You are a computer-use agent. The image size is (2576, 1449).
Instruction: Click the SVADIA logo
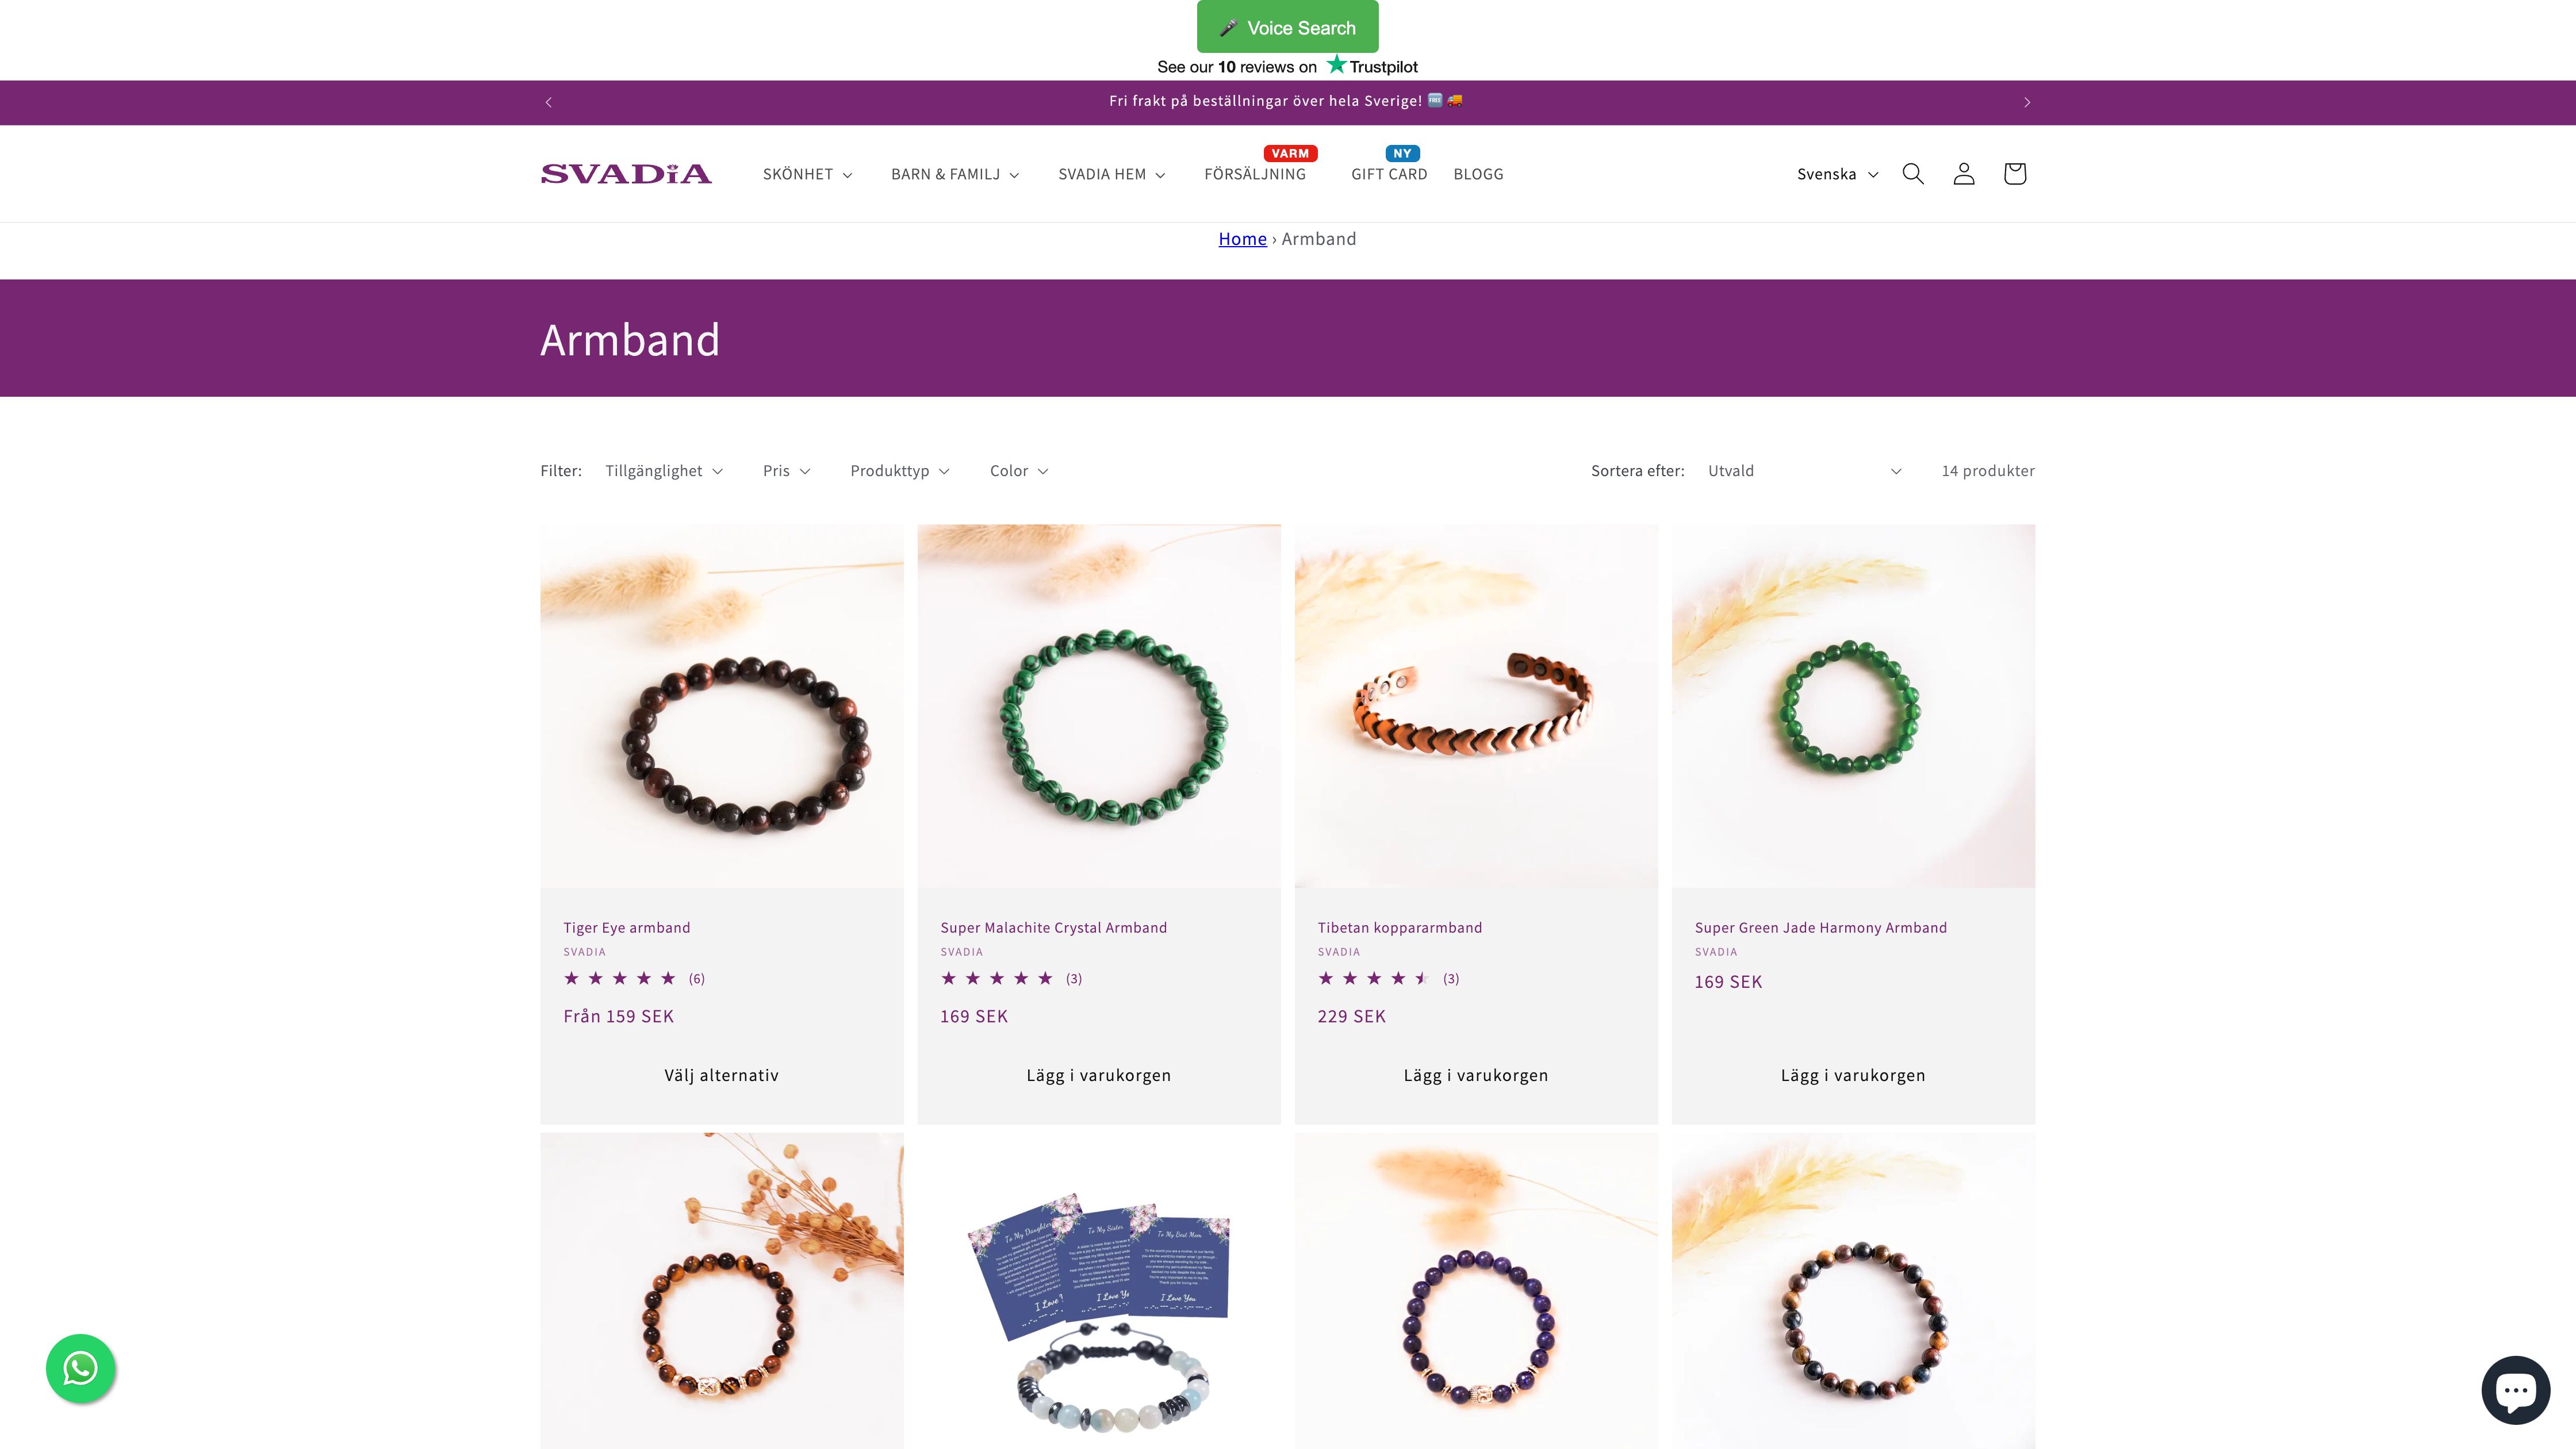point(626,174)
